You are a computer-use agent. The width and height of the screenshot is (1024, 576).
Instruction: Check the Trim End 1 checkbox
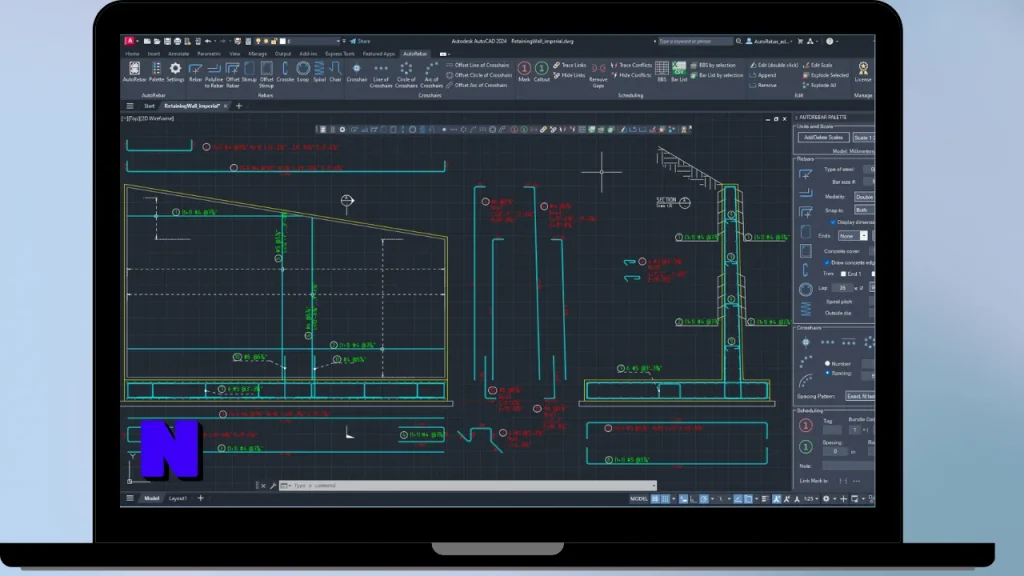point(843,274)
